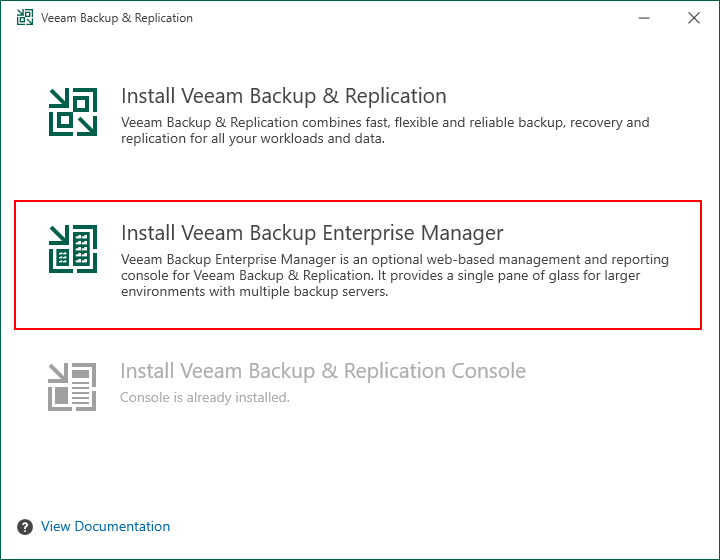
Task: Click the question mark help icon
Action: (x=25, y=527)
